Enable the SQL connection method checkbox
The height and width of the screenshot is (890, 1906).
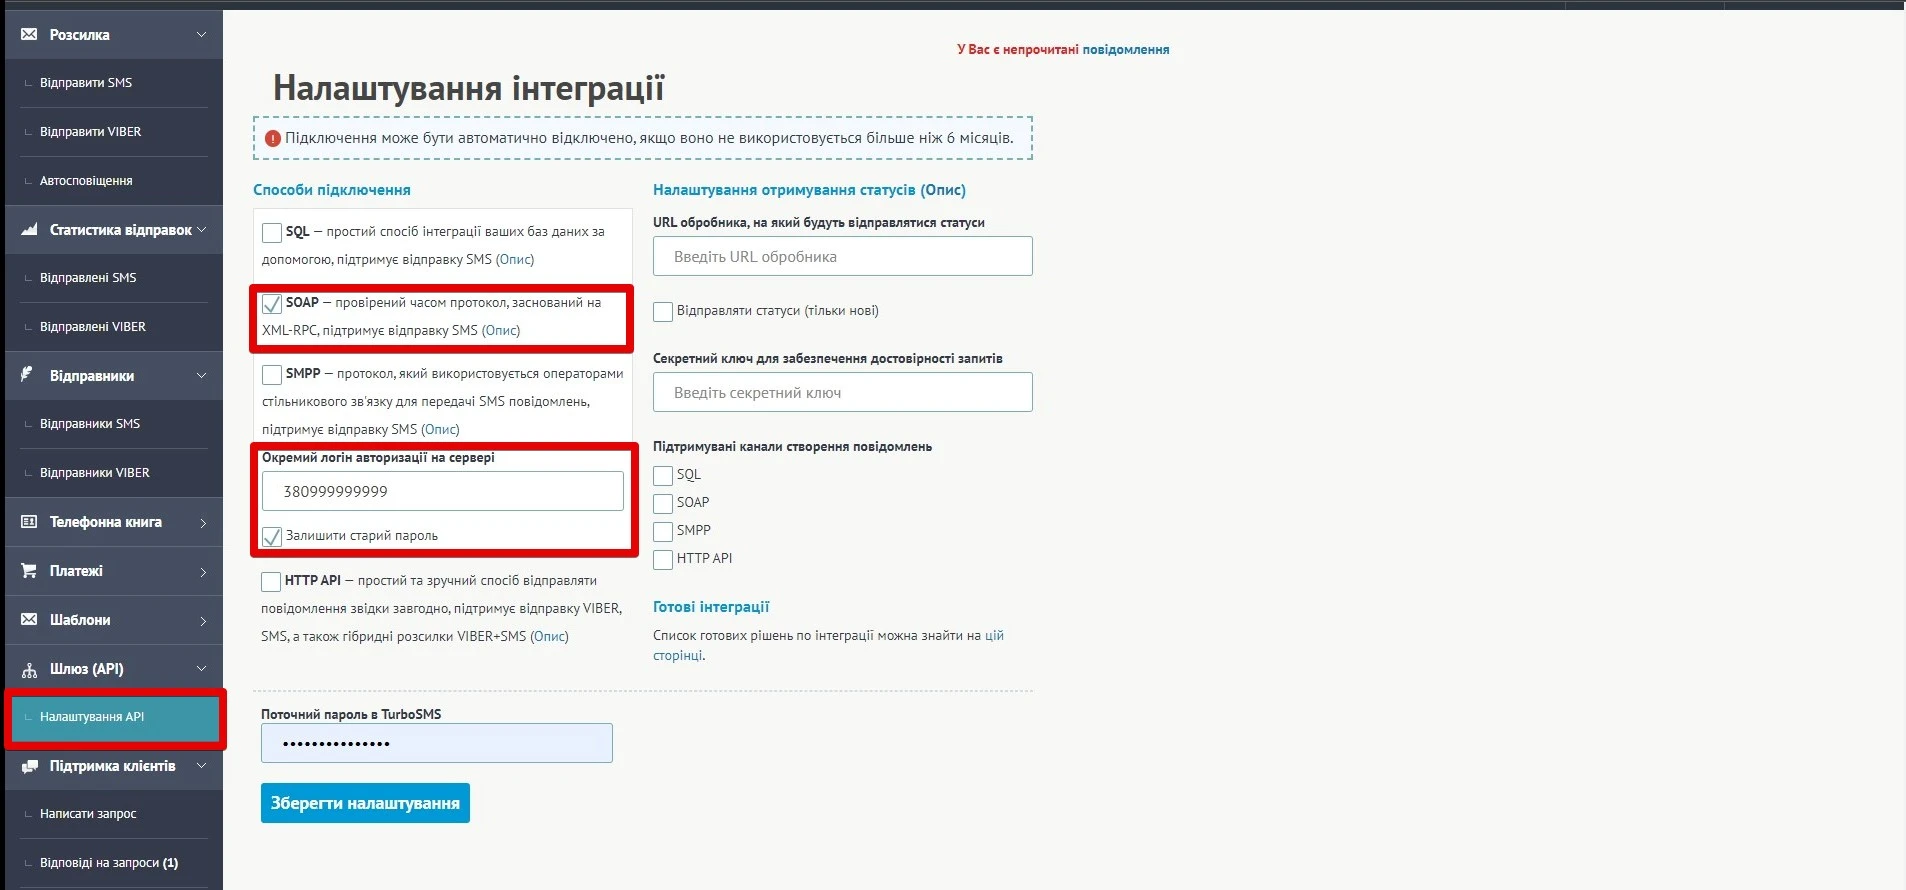coord(272,233)
